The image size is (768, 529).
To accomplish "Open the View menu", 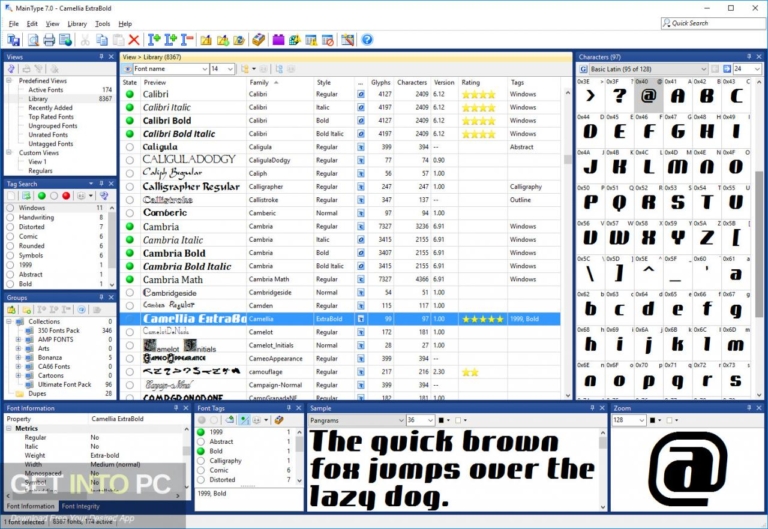I will (x=52, y=24).
